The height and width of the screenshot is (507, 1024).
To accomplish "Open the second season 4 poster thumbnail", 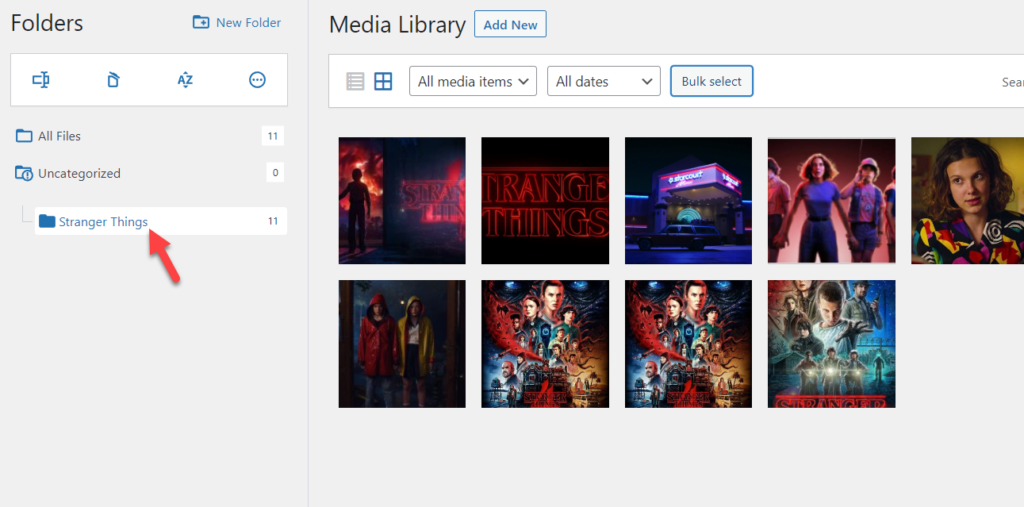I will (x=688, y=344).
